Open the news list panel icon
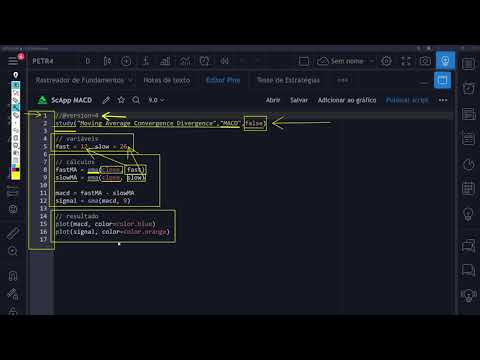 point(468,114)
